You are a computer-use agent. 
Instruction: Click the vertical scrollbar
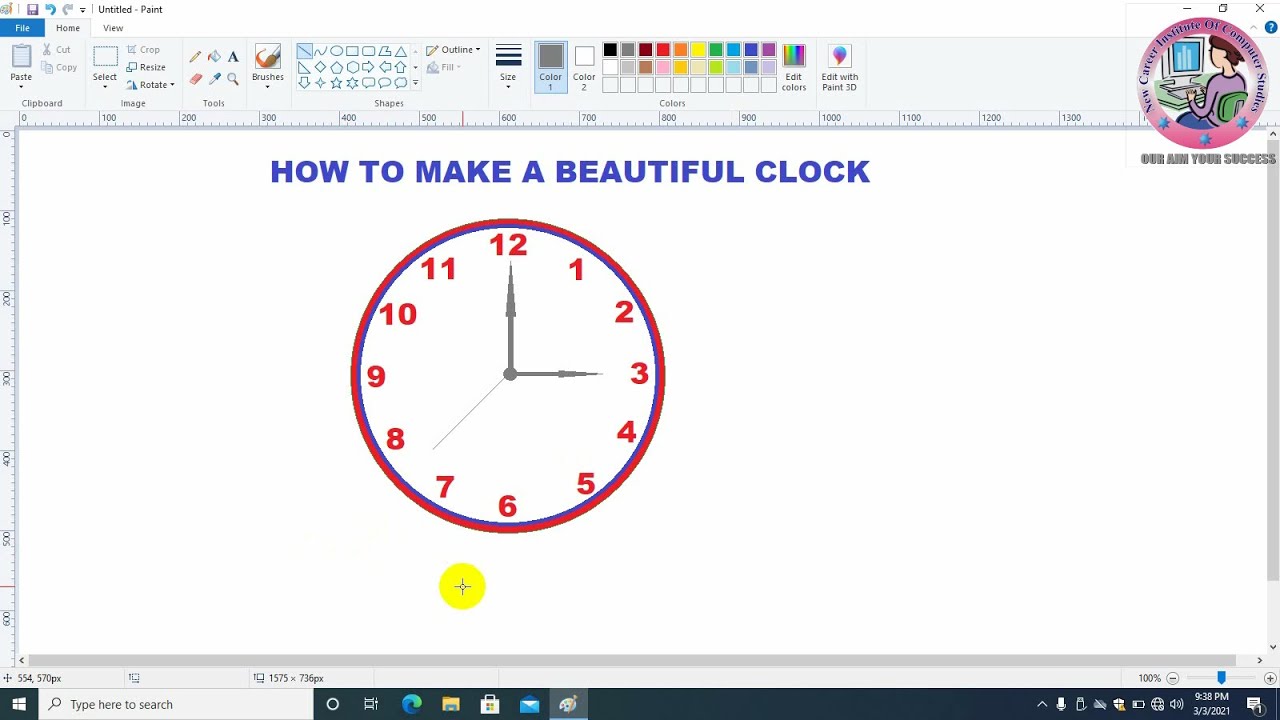pos(1272,360)
